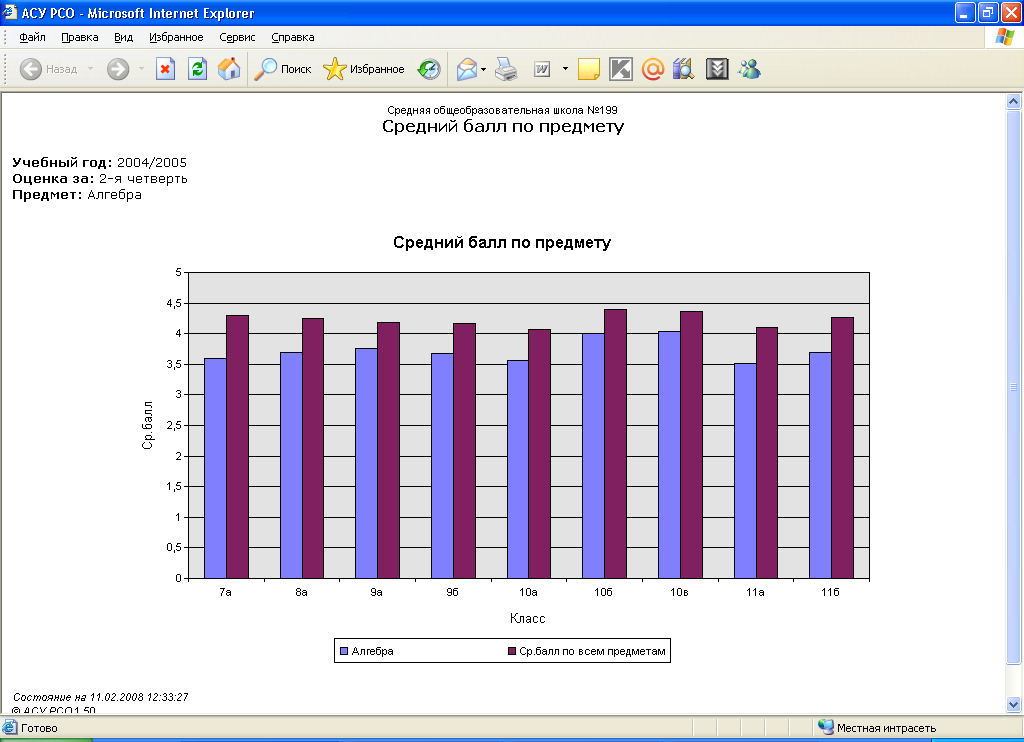Open the History (journal) icon
Viewport: 1024px width, 742px height.
tap(429, 69)
